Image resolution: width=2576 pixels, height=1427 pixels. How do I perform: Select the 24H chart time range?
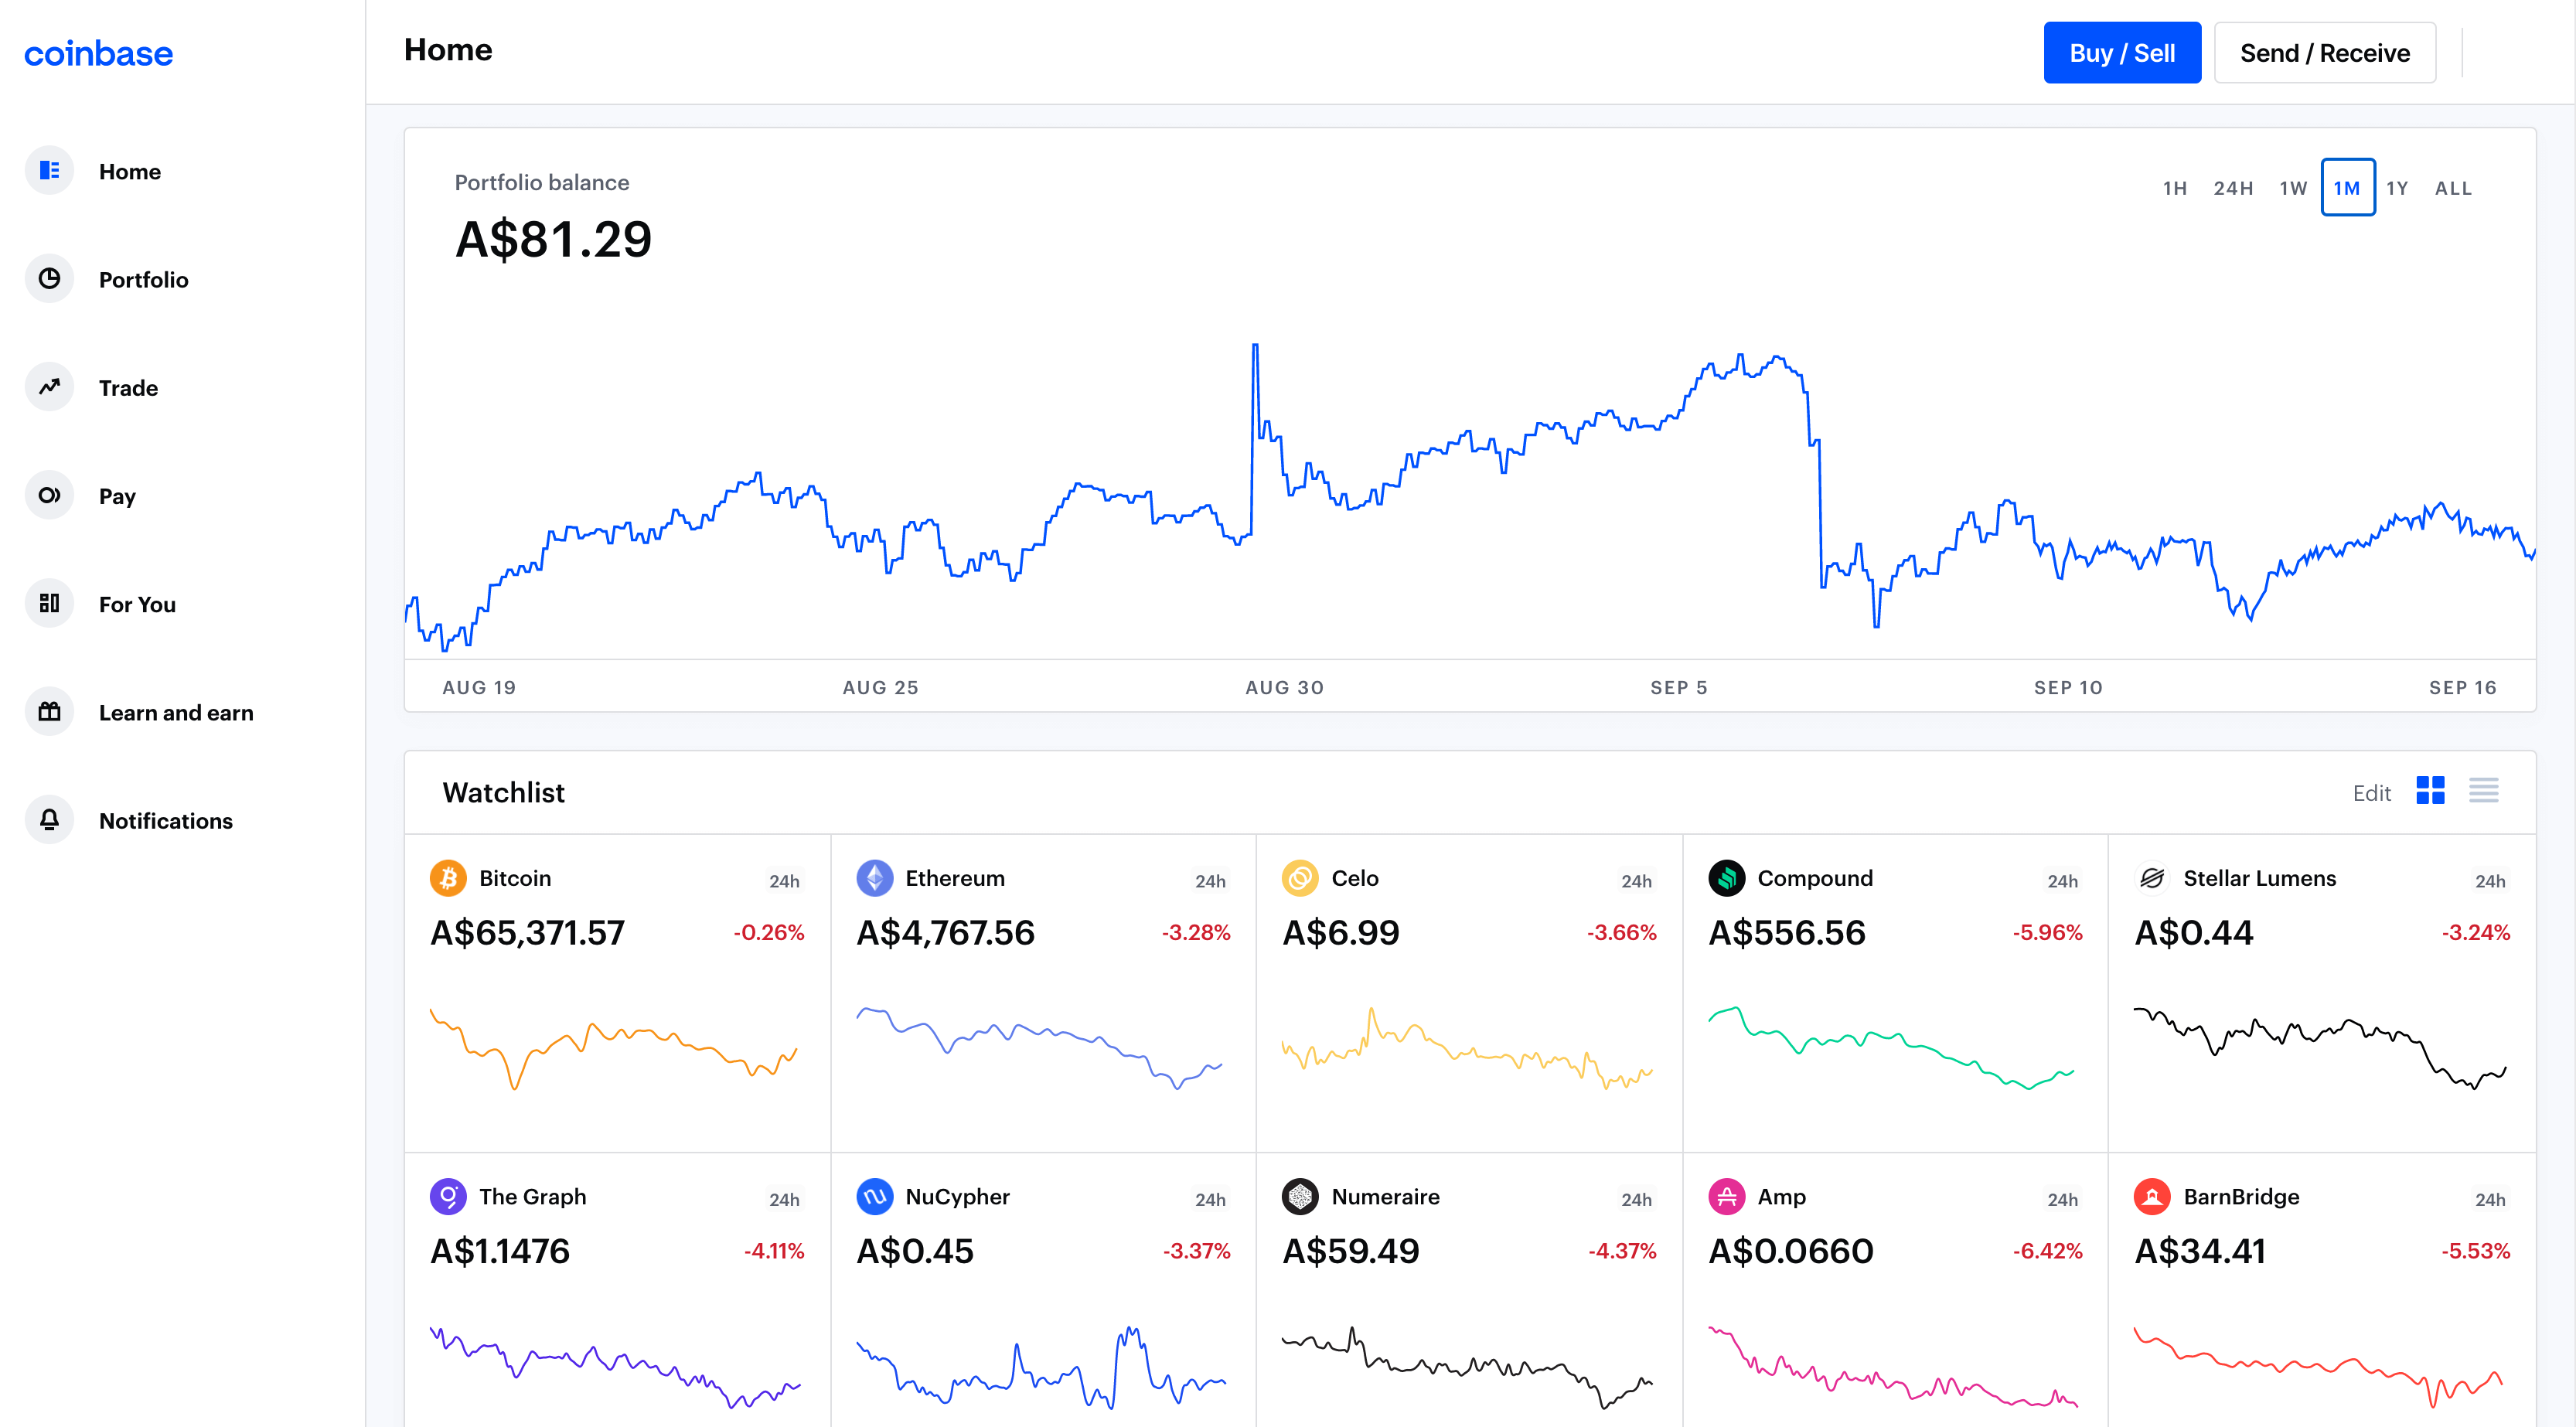coord(2233,187)
